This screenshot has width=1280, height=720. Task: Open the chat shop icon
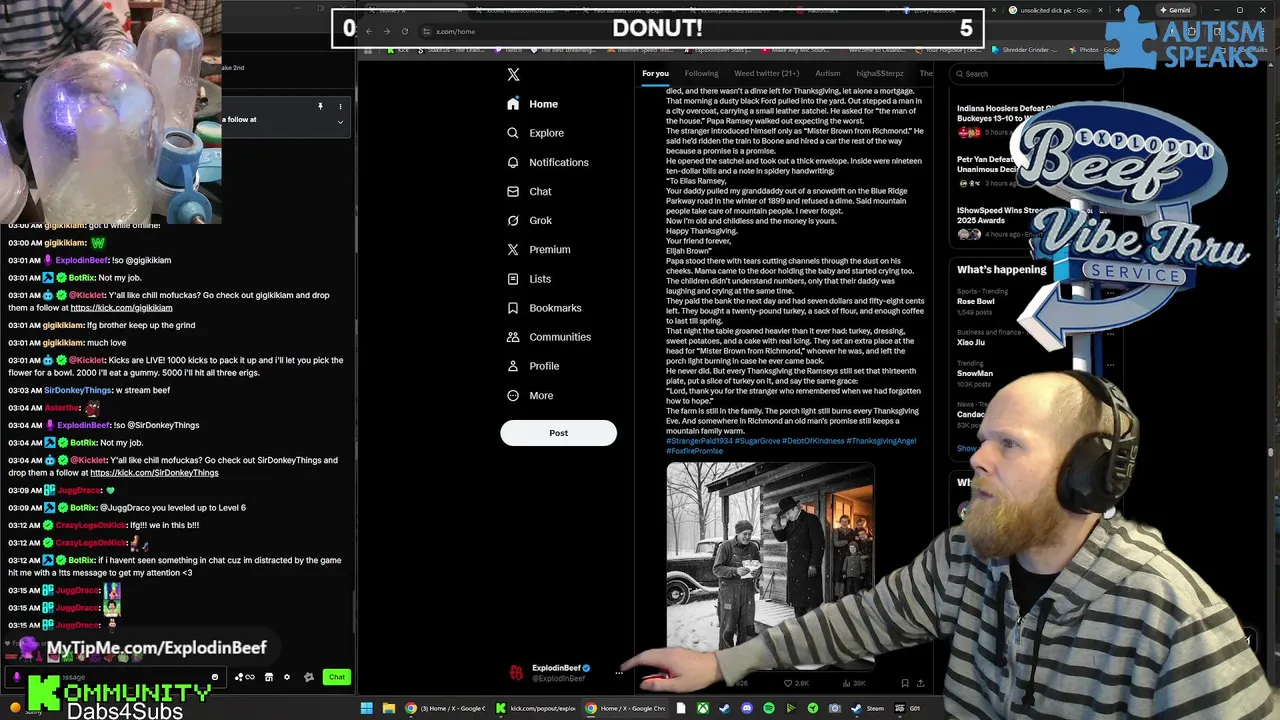pyautogui.click(x=268, y=677)
